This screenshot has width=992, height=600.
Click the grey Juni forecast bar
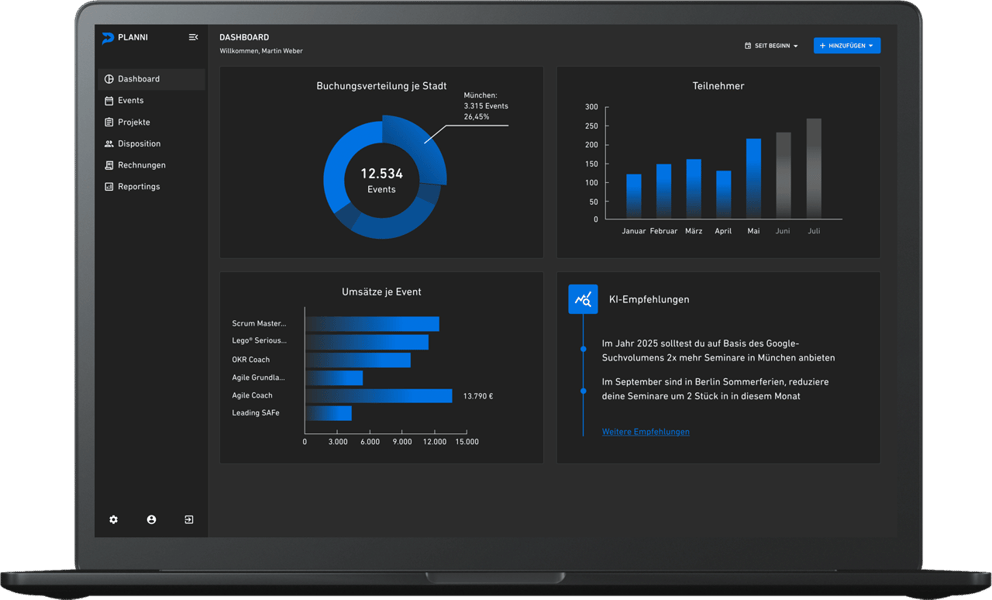pyautogui.click(x=783, y=176)
